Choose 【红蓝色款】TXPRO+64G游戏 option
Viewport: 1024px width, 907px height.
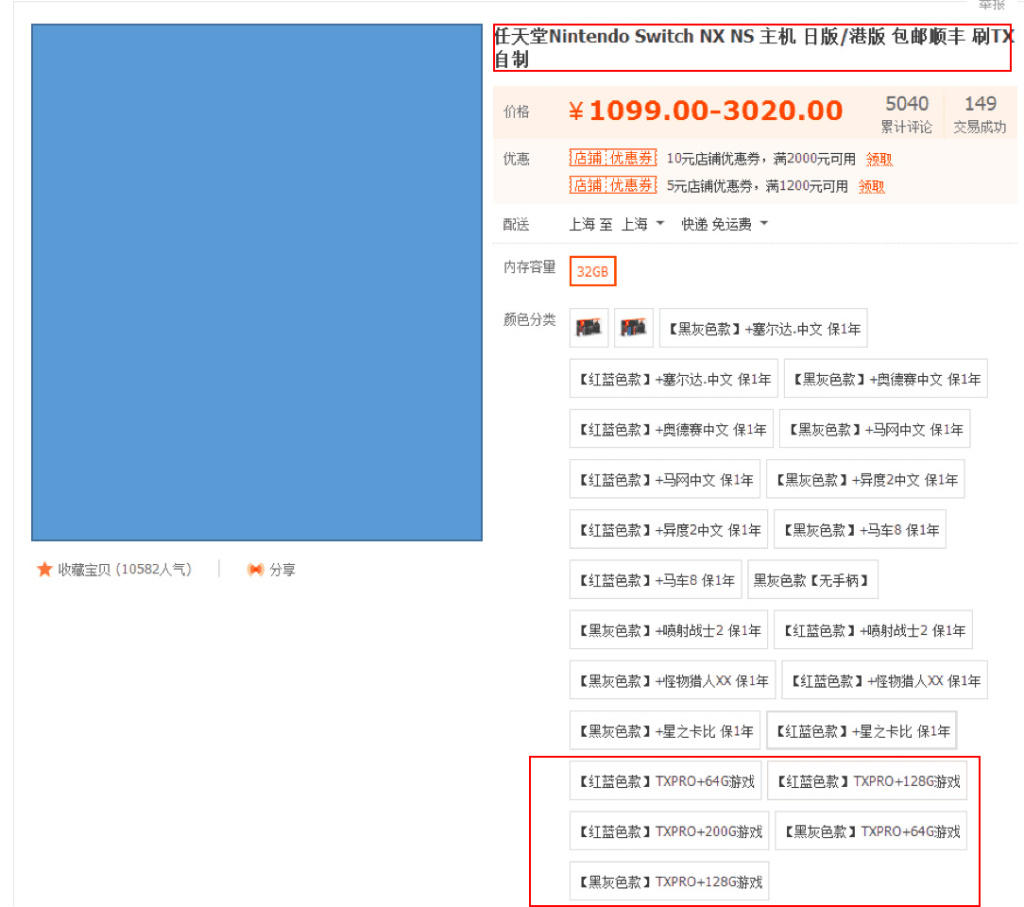point(665,781)
